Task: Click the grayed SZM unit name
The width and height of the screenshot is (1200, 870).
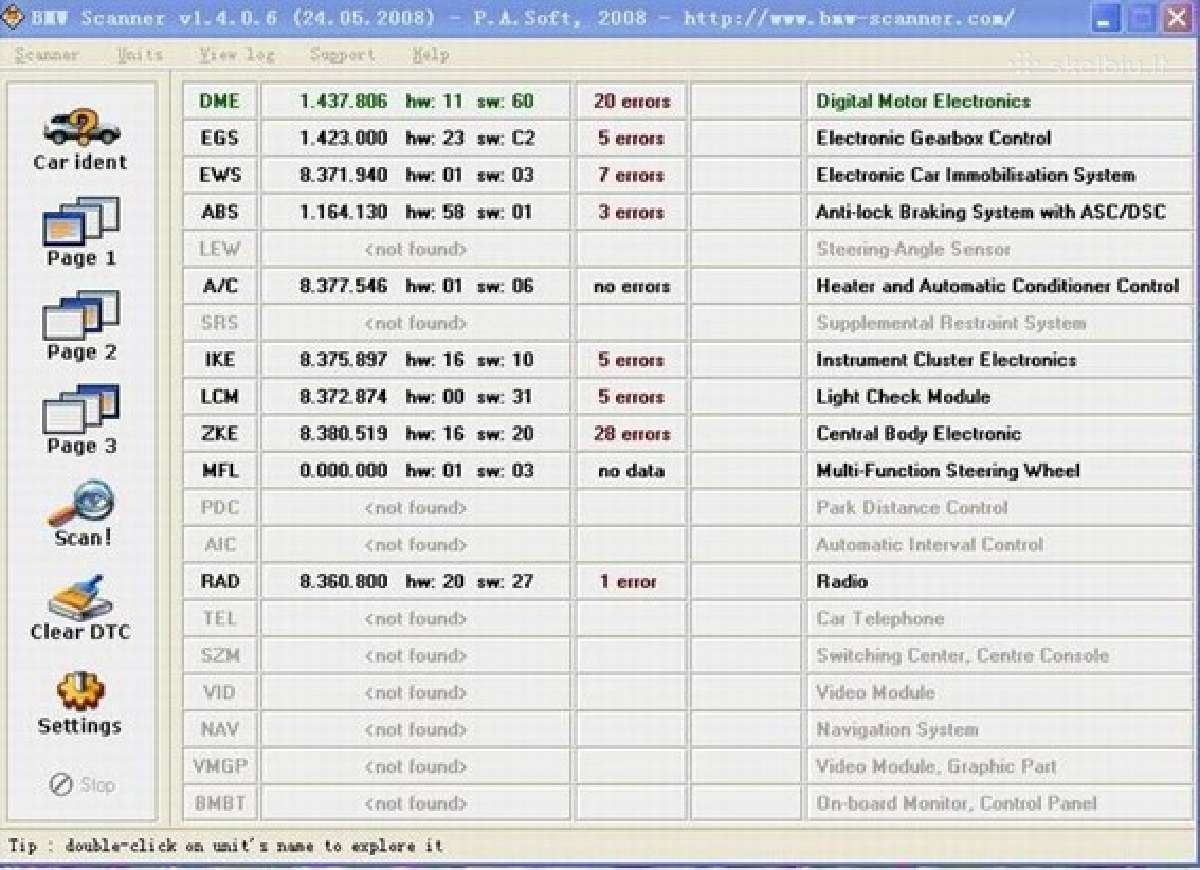Action: [x=220, y=656]
